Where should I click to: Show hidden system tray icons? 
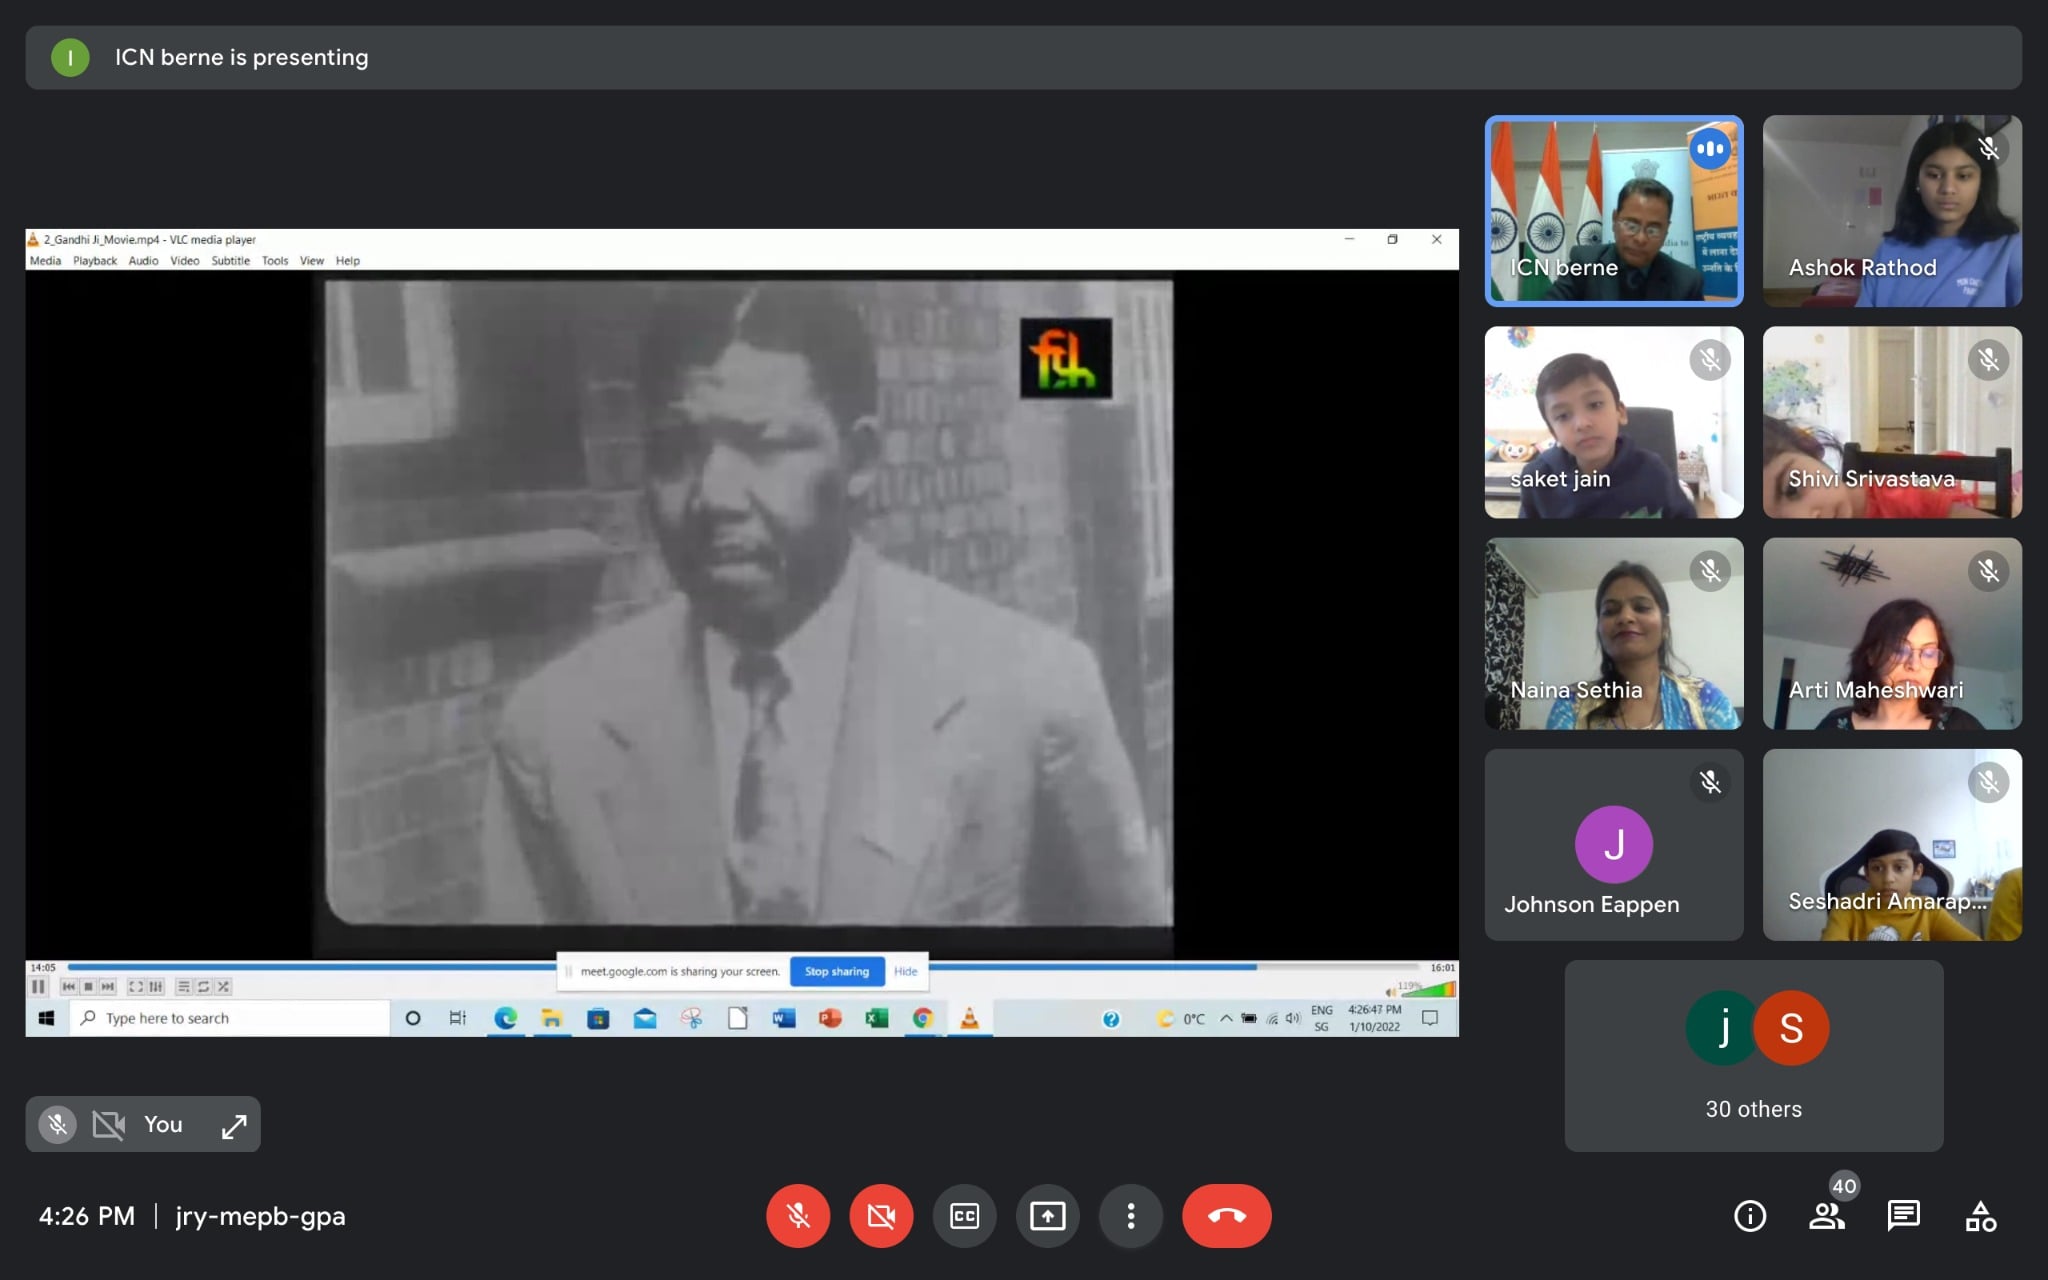pyautogui.click(x=1226, y=1018)
